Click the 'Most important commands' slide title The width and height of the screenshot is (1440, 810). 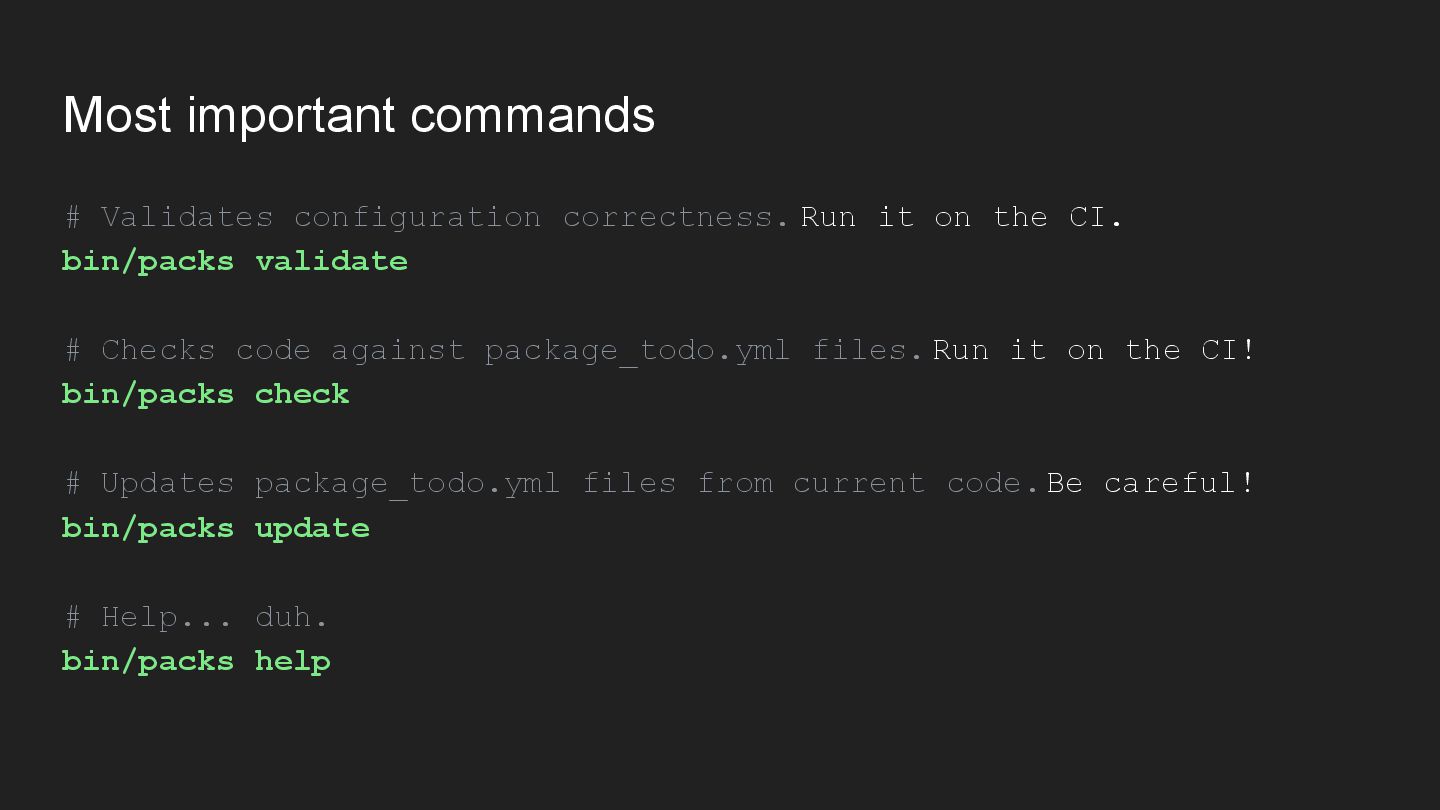coord(359,115)
